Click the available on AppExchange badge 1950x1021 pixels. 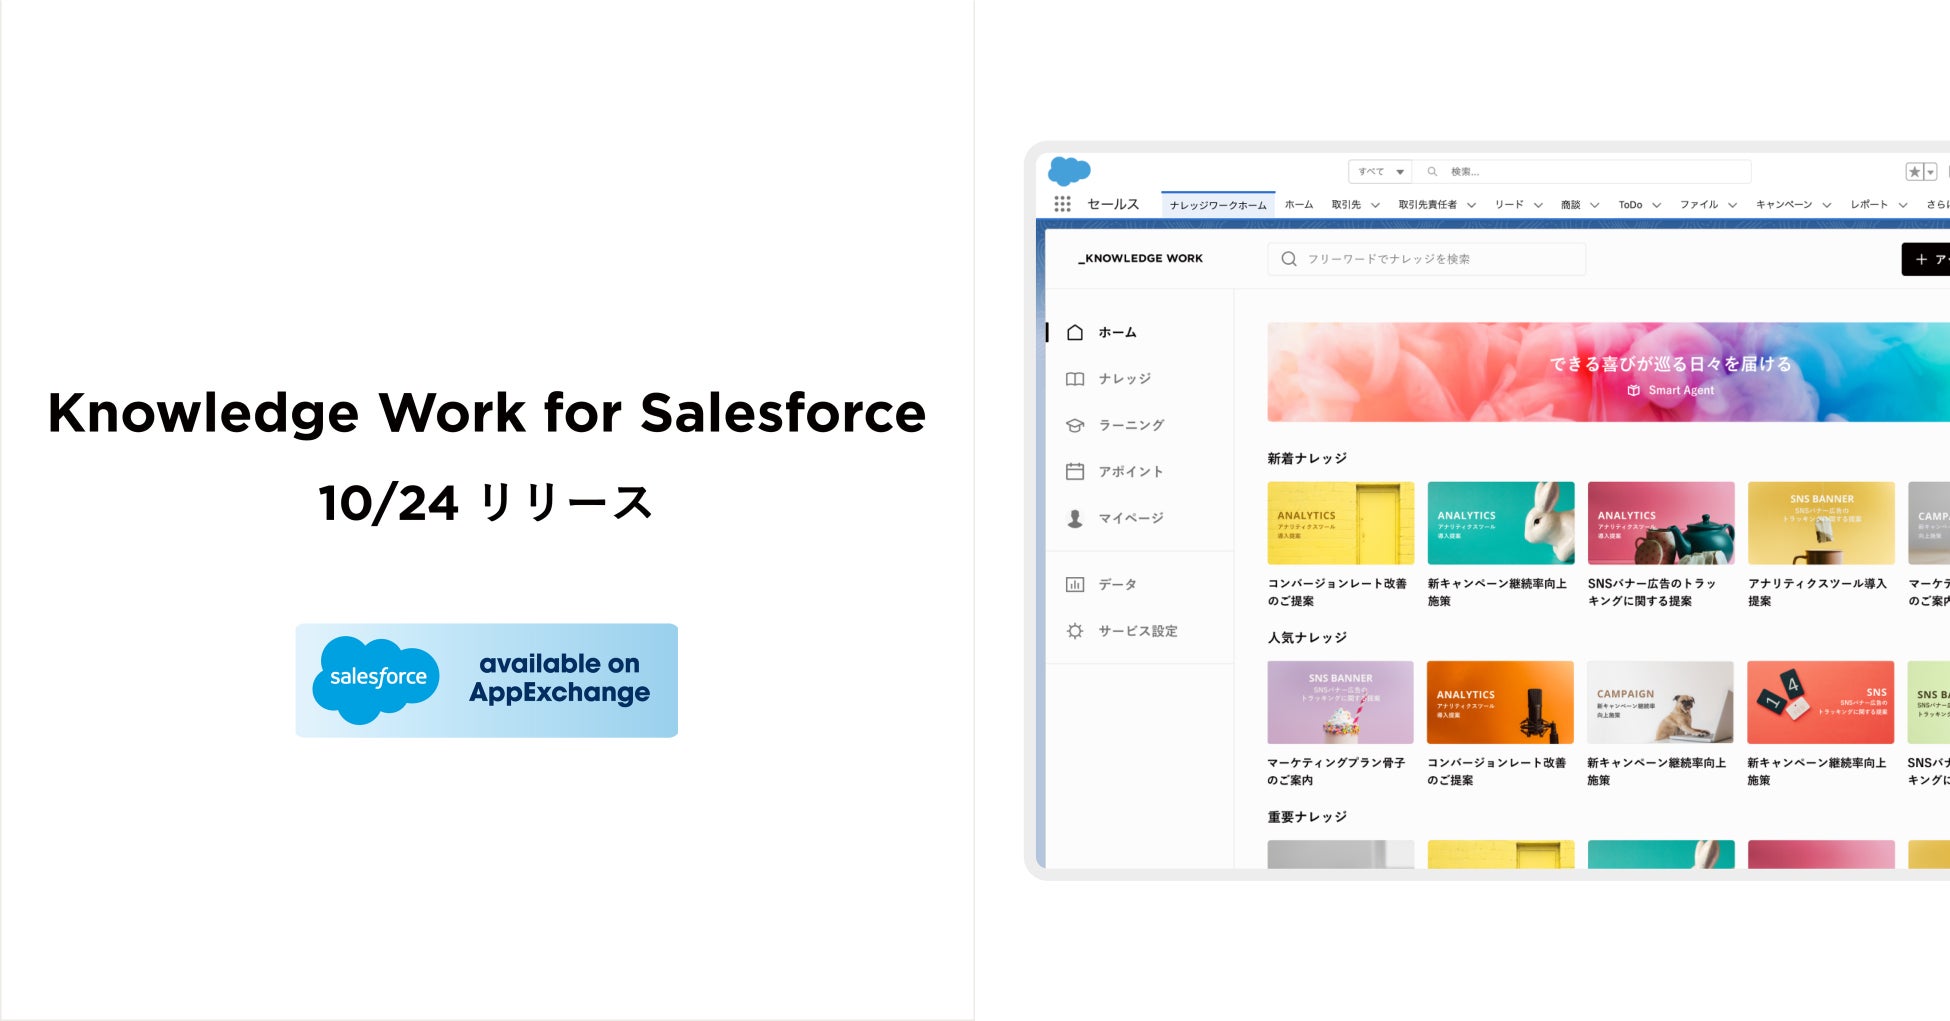pyautogui.click(x=487, y=681)
